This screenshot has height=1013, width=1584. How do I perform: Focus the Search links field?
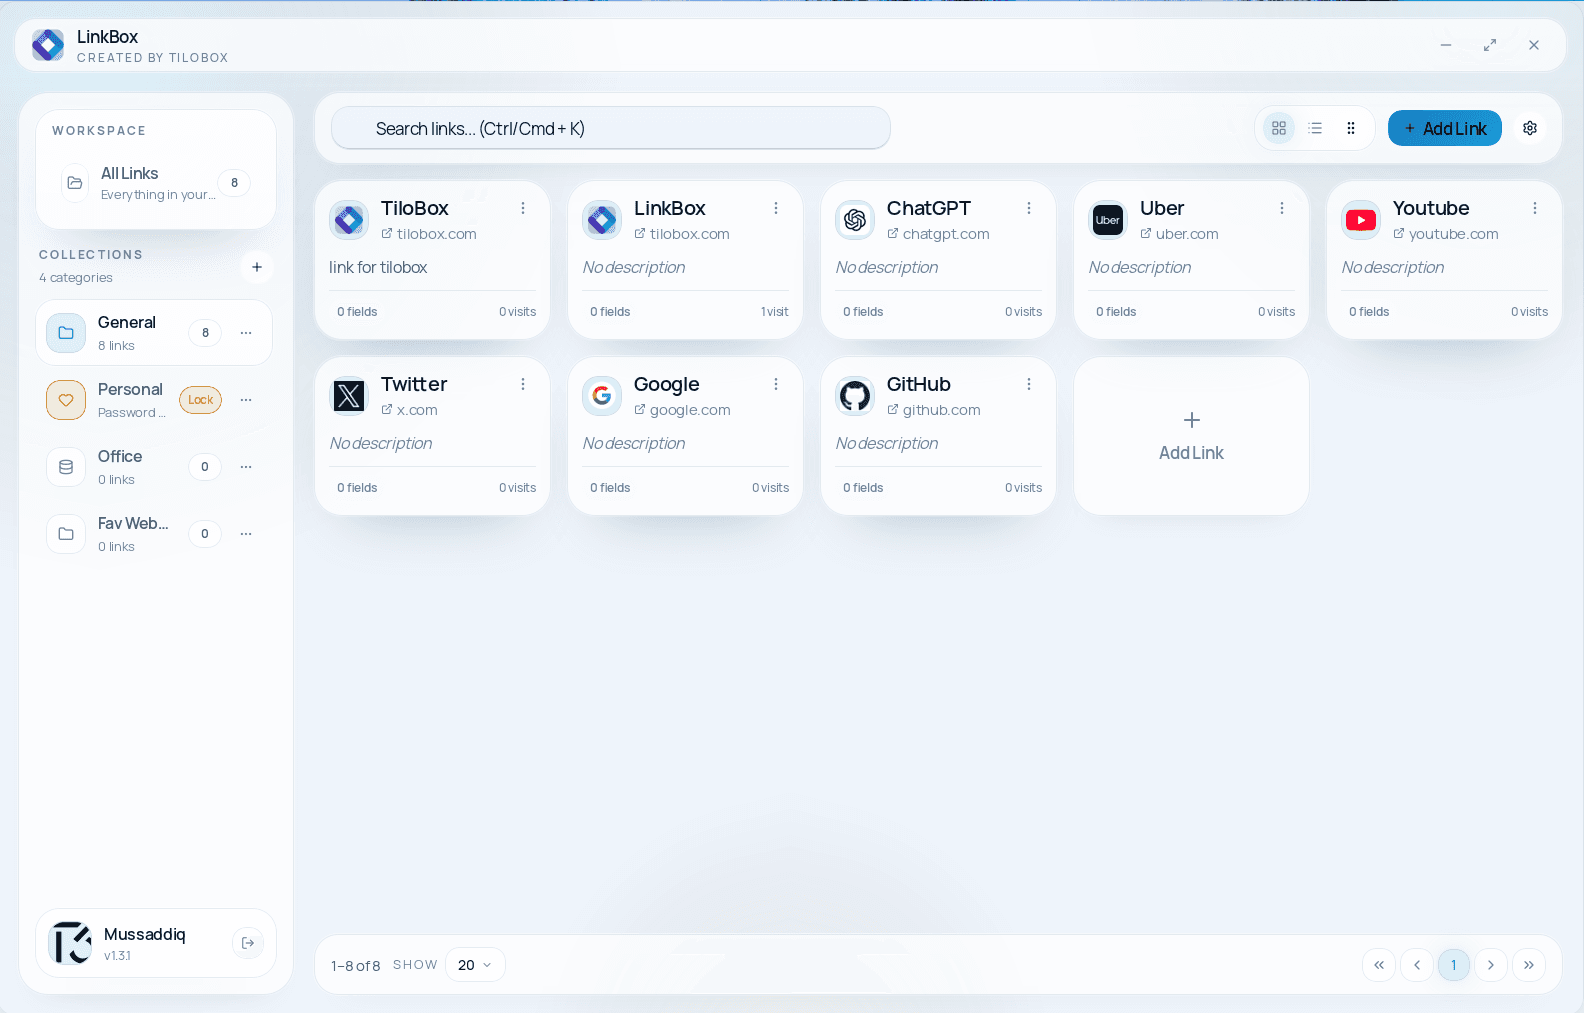(610, 128)
